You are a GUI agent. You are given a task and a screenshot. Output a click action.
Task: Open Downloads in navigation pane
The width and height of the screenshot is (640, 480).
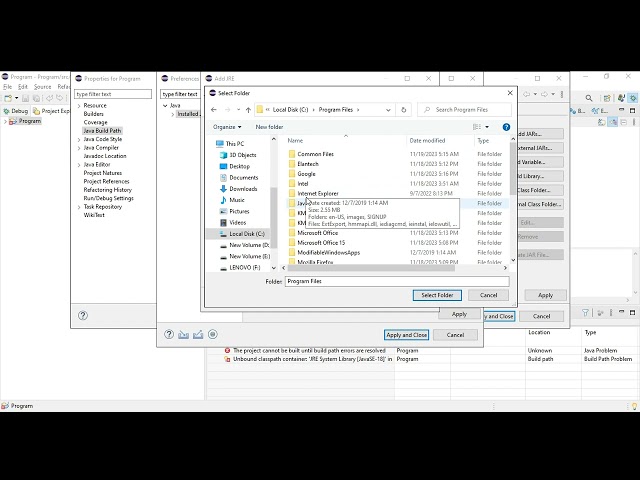[x=243, y=189]
